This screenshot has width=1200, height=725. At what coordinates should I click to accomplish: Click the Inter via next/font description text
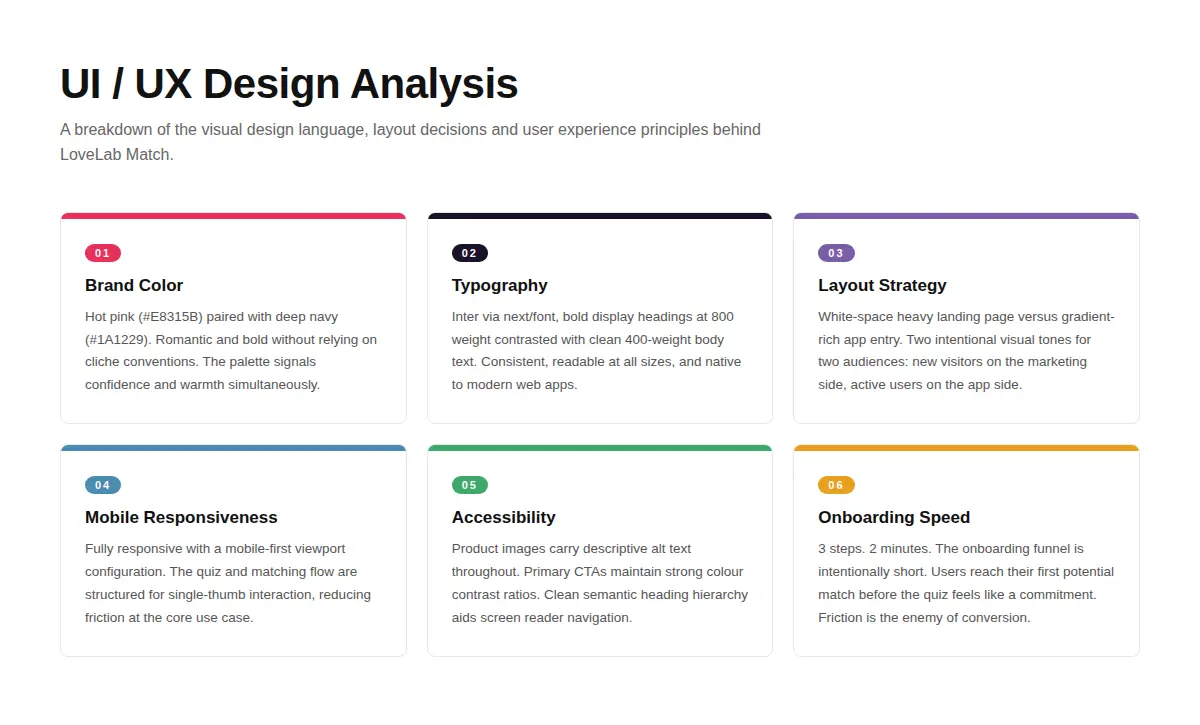597,350
